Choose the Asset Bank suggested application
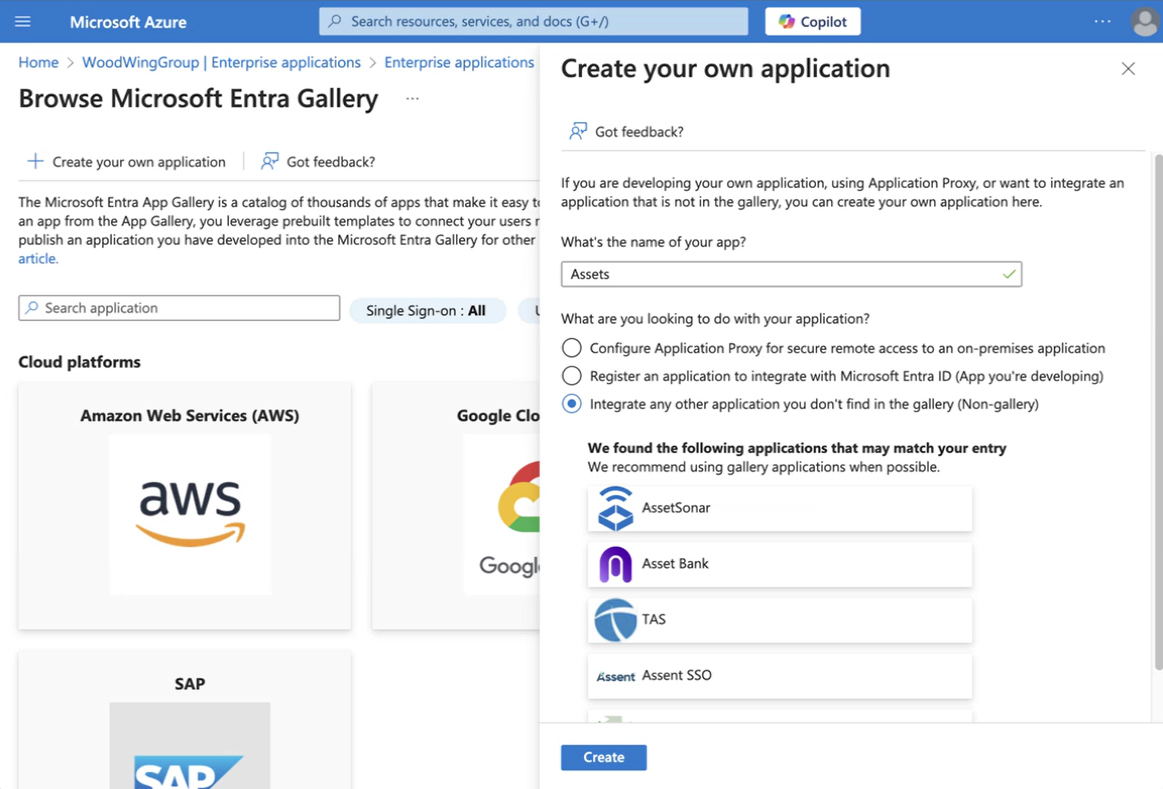The width and height of the screenshot is (1163, 789). tap(780, 564)
